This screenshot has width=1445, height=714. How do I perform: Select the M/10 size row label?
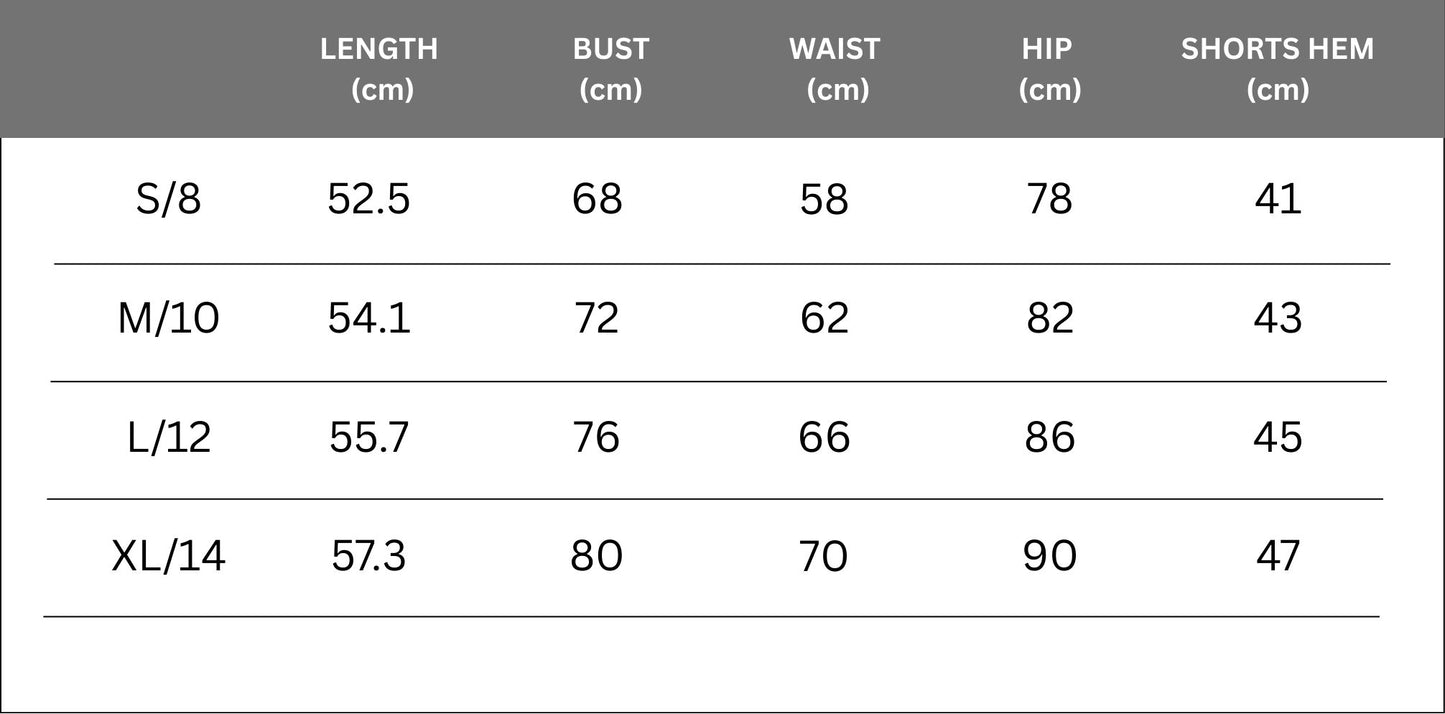point(168,318)
